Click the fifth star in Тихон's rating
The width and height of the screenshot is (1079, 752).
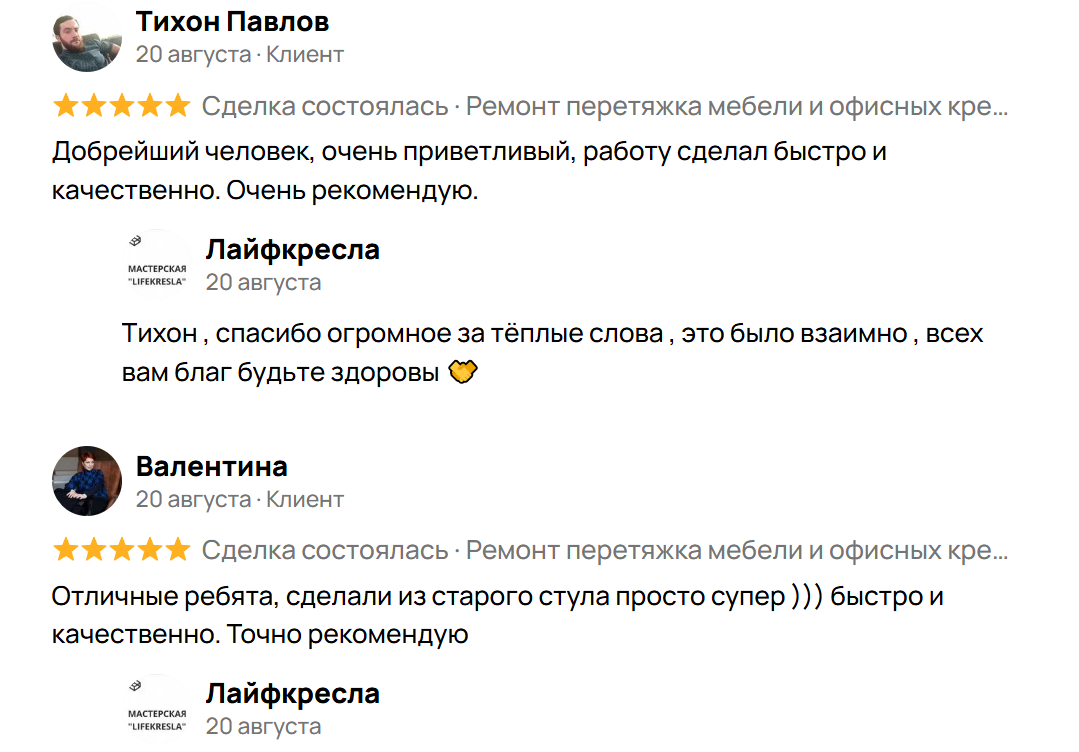point(176,105)
